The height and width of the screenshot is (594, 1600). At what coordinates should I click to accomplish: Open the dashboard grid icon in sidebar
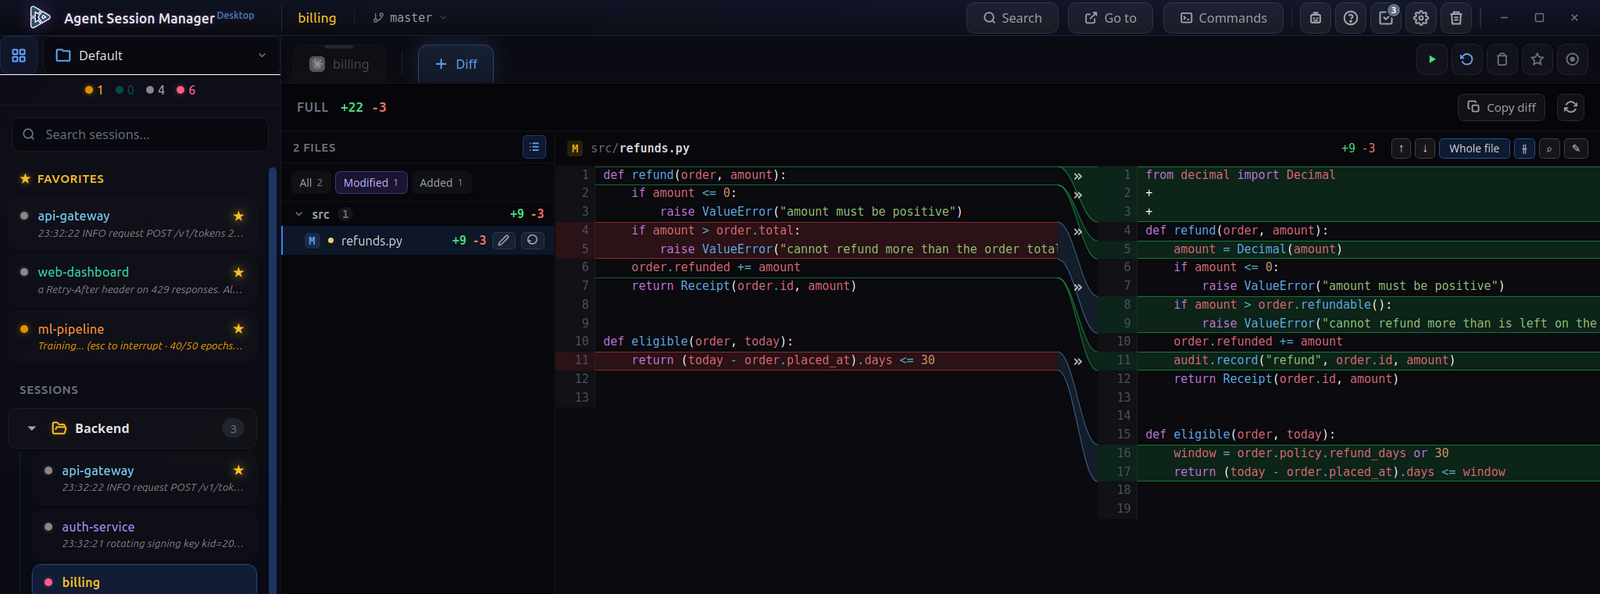pyautogui.click(x=19, y=55)
